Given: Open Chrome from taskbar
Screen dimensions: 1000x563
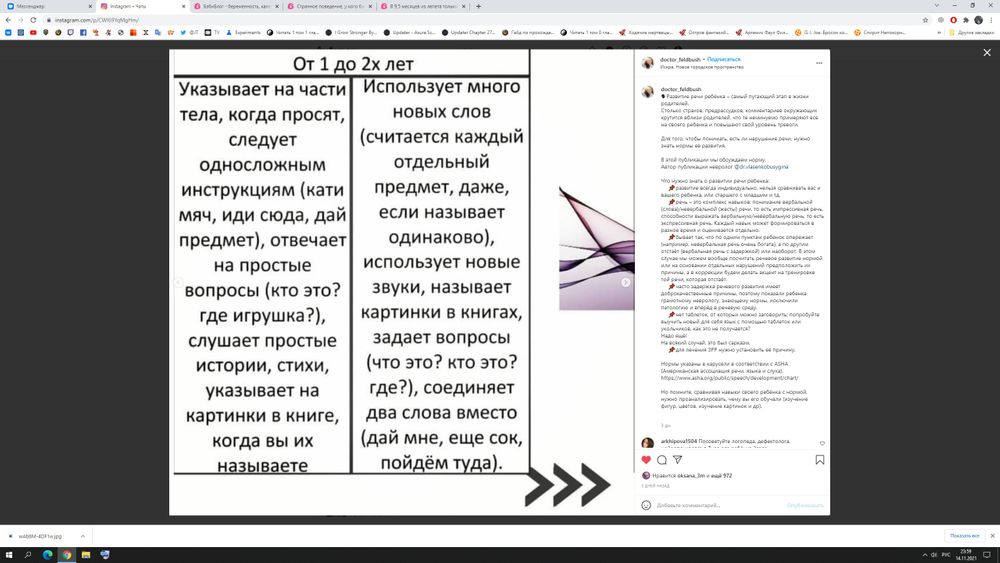Looking at the screenshot, I should [x=66, y=555].
